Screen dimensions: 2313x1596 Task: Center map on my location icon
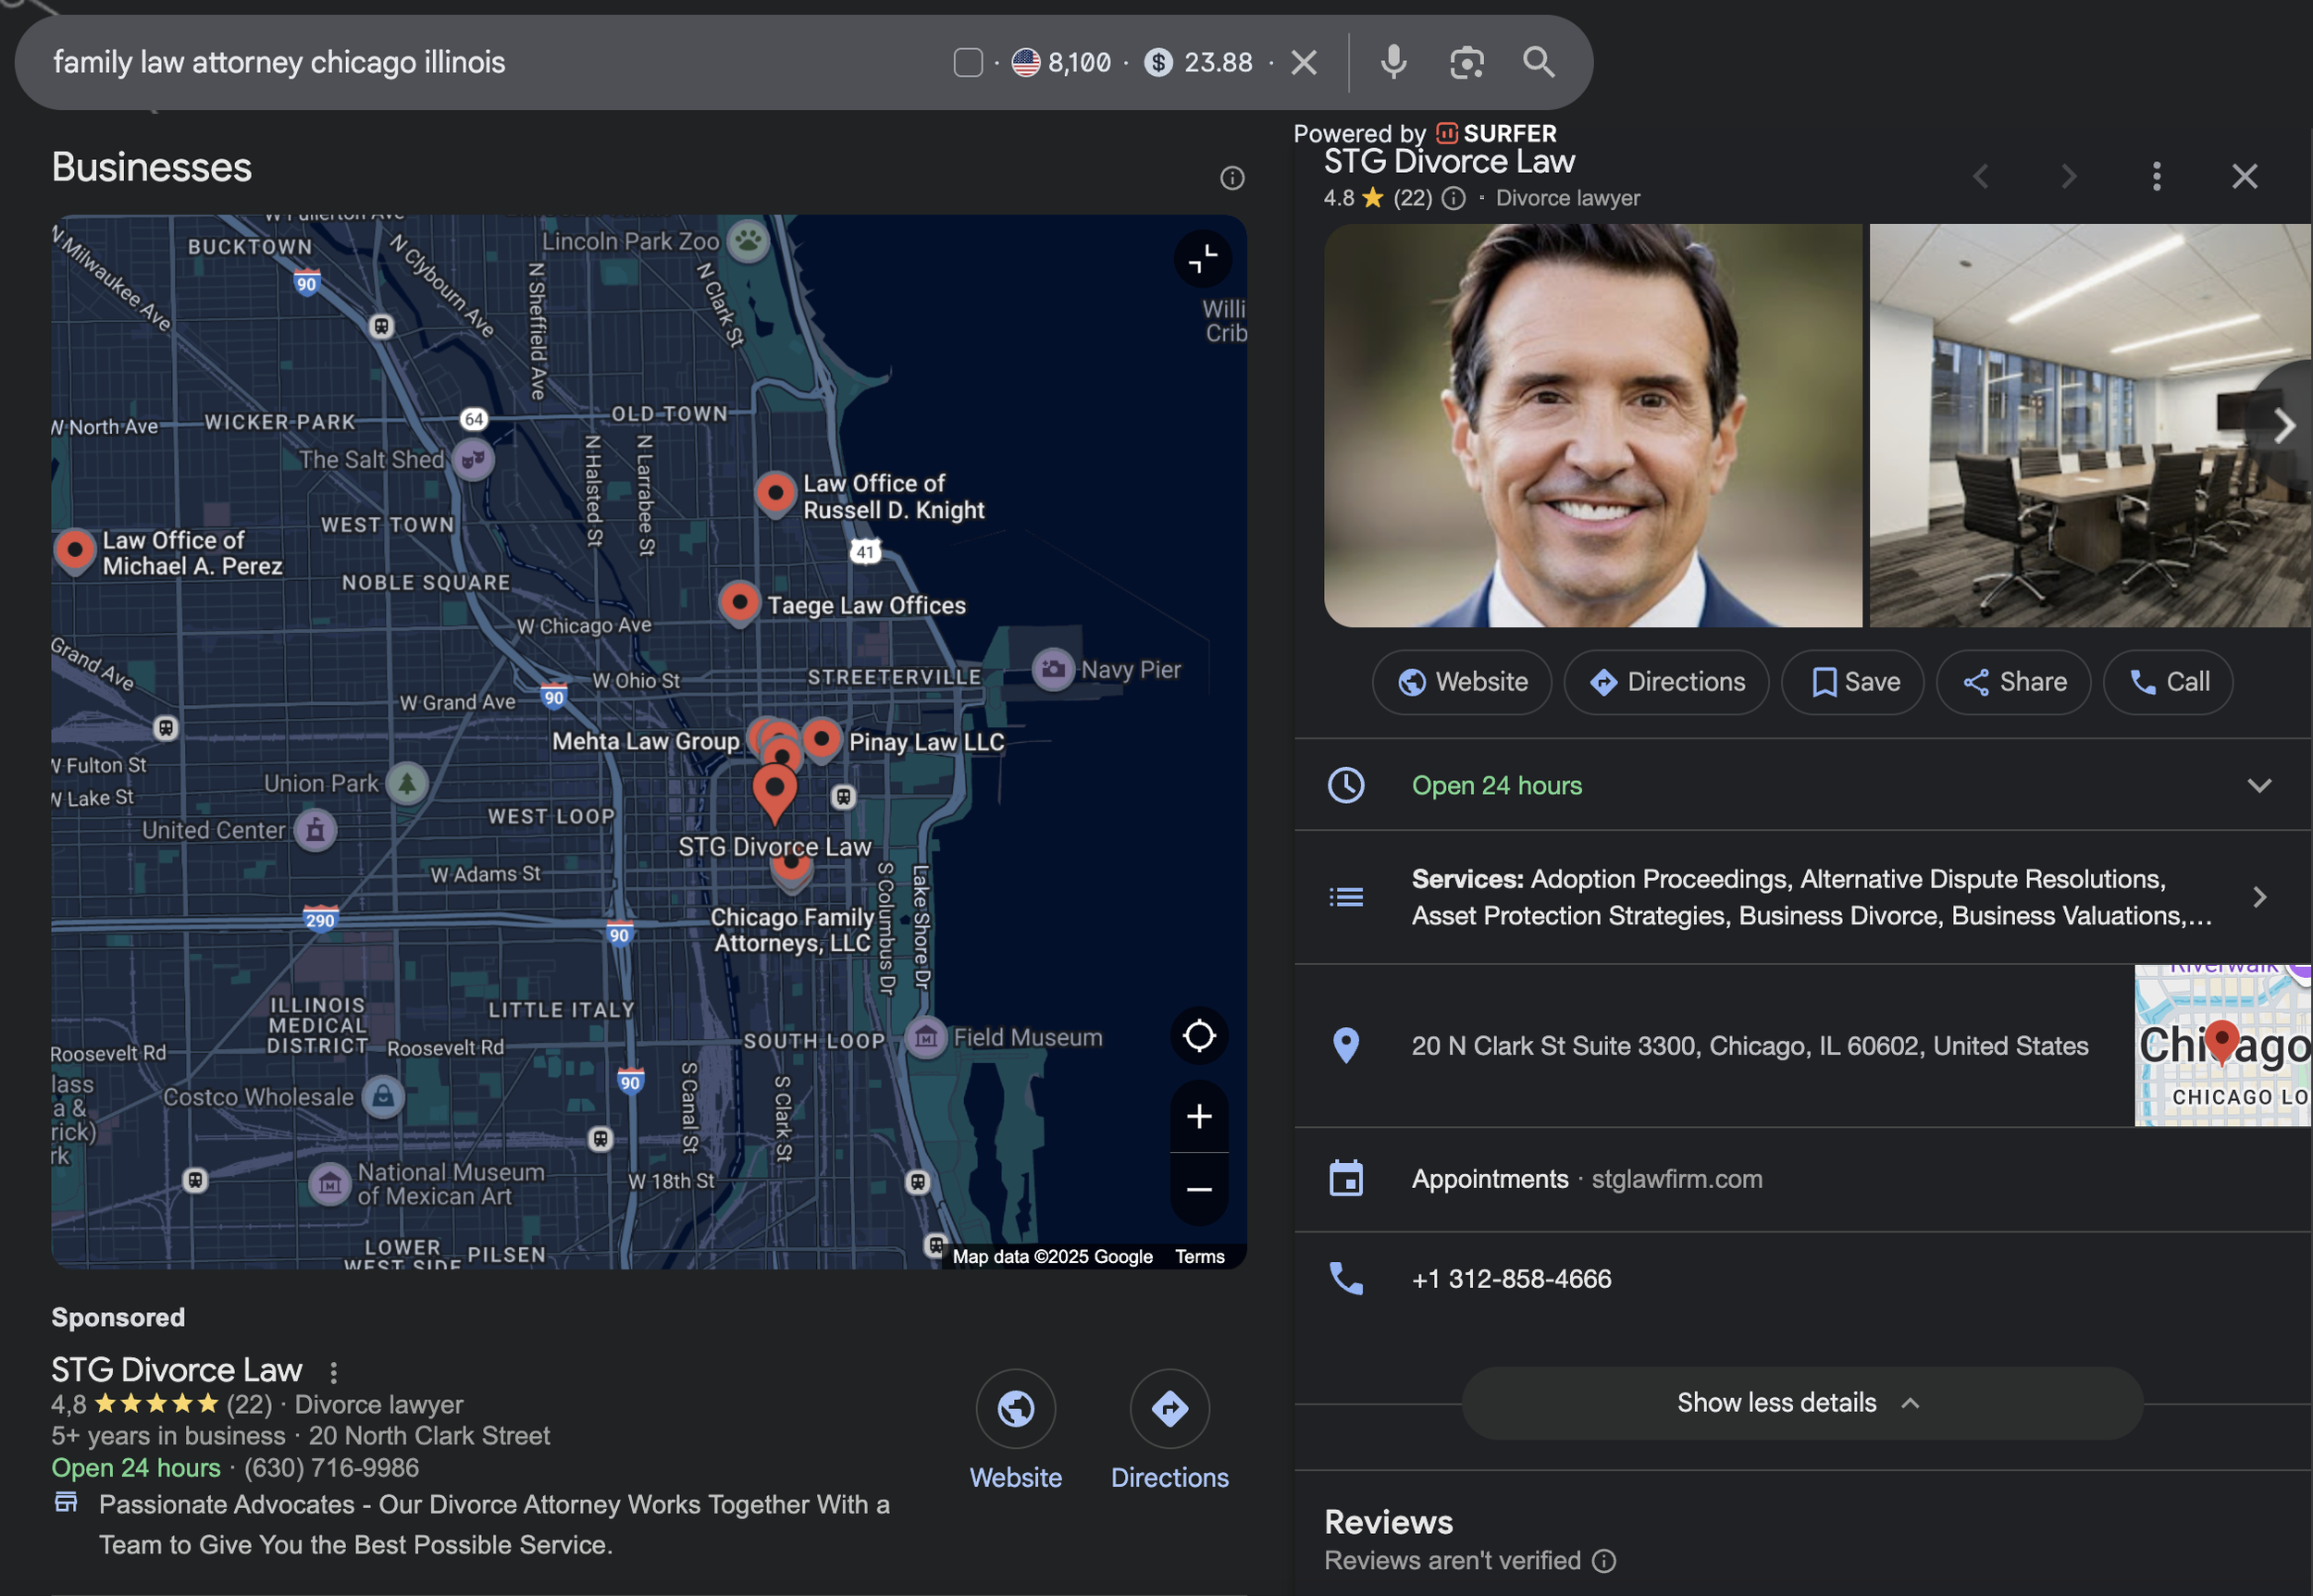point(1199,1035)
